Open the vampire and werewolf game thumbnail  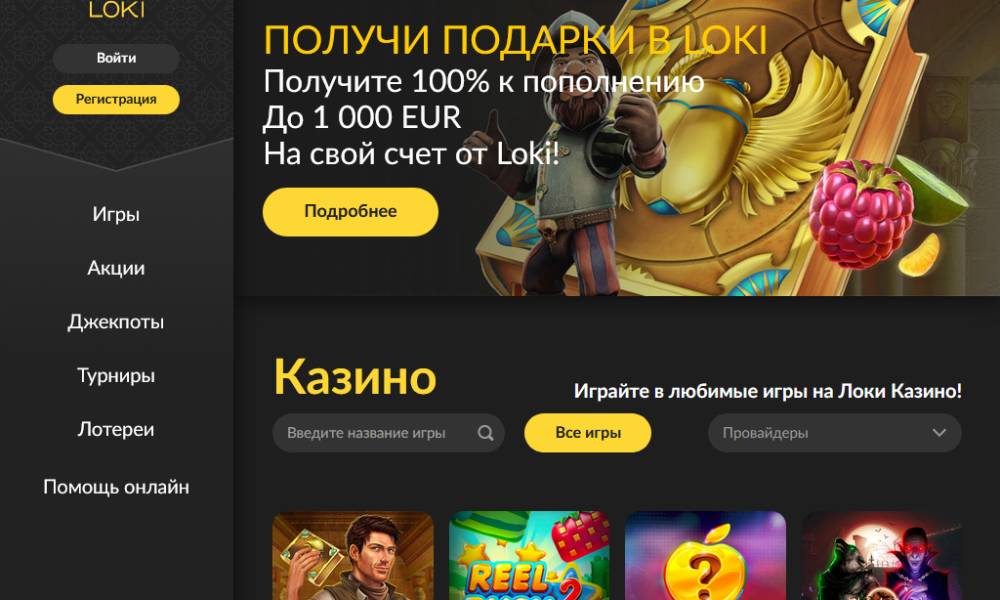(x=881, y=555)
